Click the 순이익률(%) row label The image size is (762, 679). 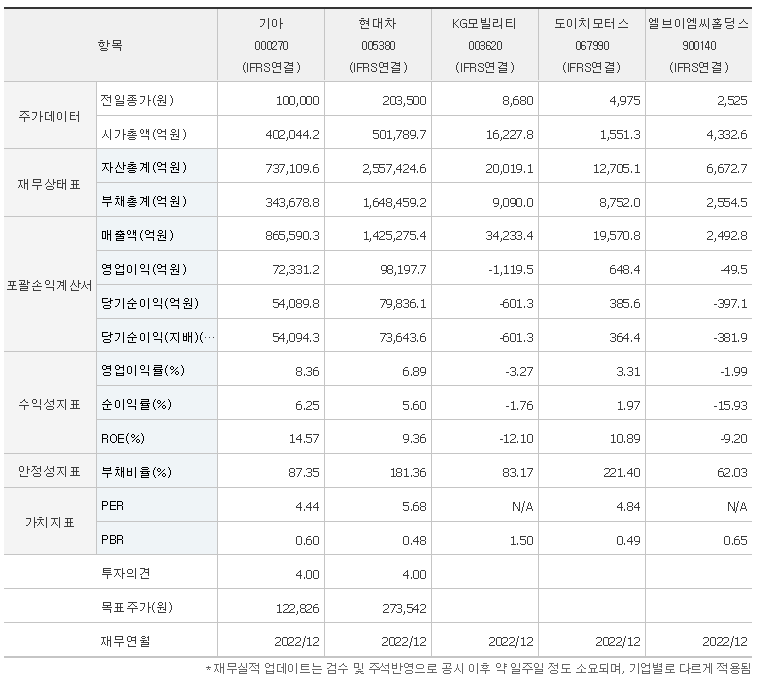coord(137,404)
